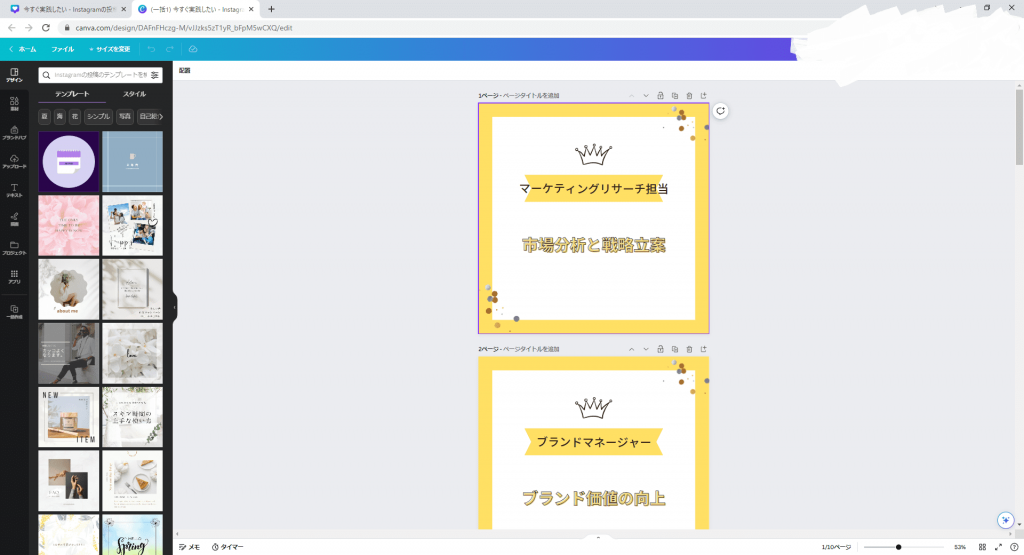This screenshot has width=1024, height=555.
Task: Click the template search filter icon
Action: pyautogui.click(x=155, y=75)
